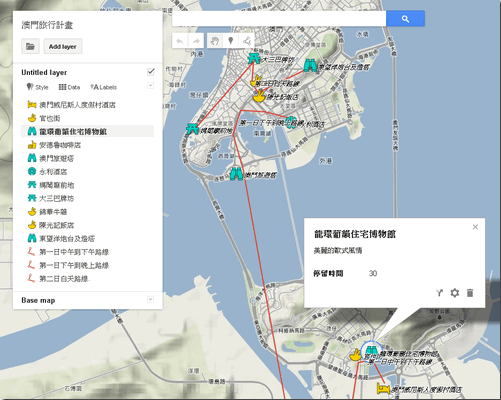
Task: Select the hand pan tool
Action: coord(215,41)
